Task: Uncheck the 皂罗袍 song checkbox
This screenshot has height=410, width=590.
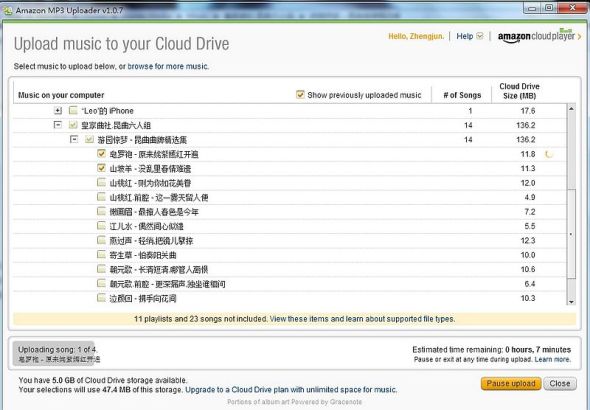Action: tap(101, 153)
